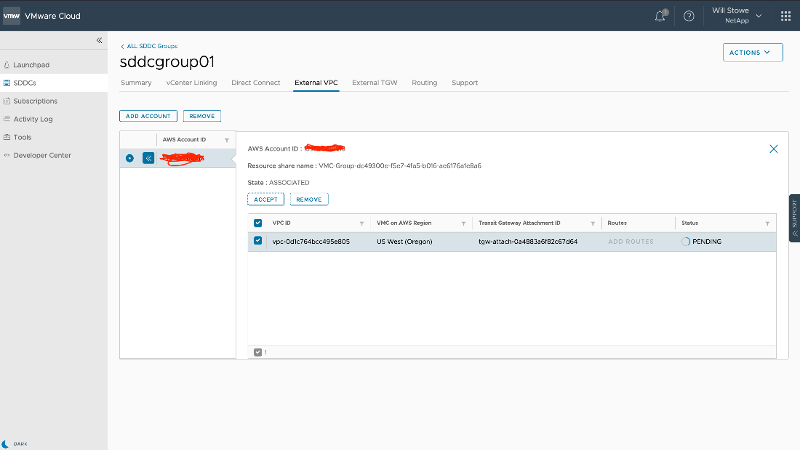
Task: Open the ACTIONS dropdown menu
Action: pyautogui.click(x=751, y=52)
